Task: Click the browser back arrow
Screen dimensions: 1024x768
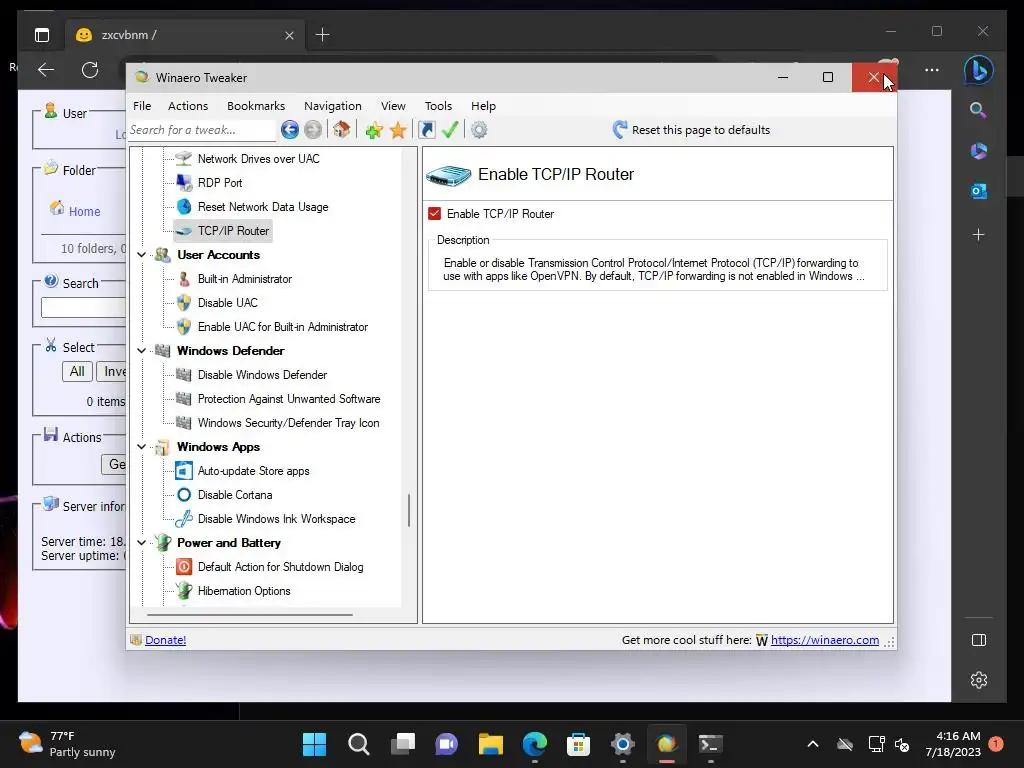Action: point(46,70)
